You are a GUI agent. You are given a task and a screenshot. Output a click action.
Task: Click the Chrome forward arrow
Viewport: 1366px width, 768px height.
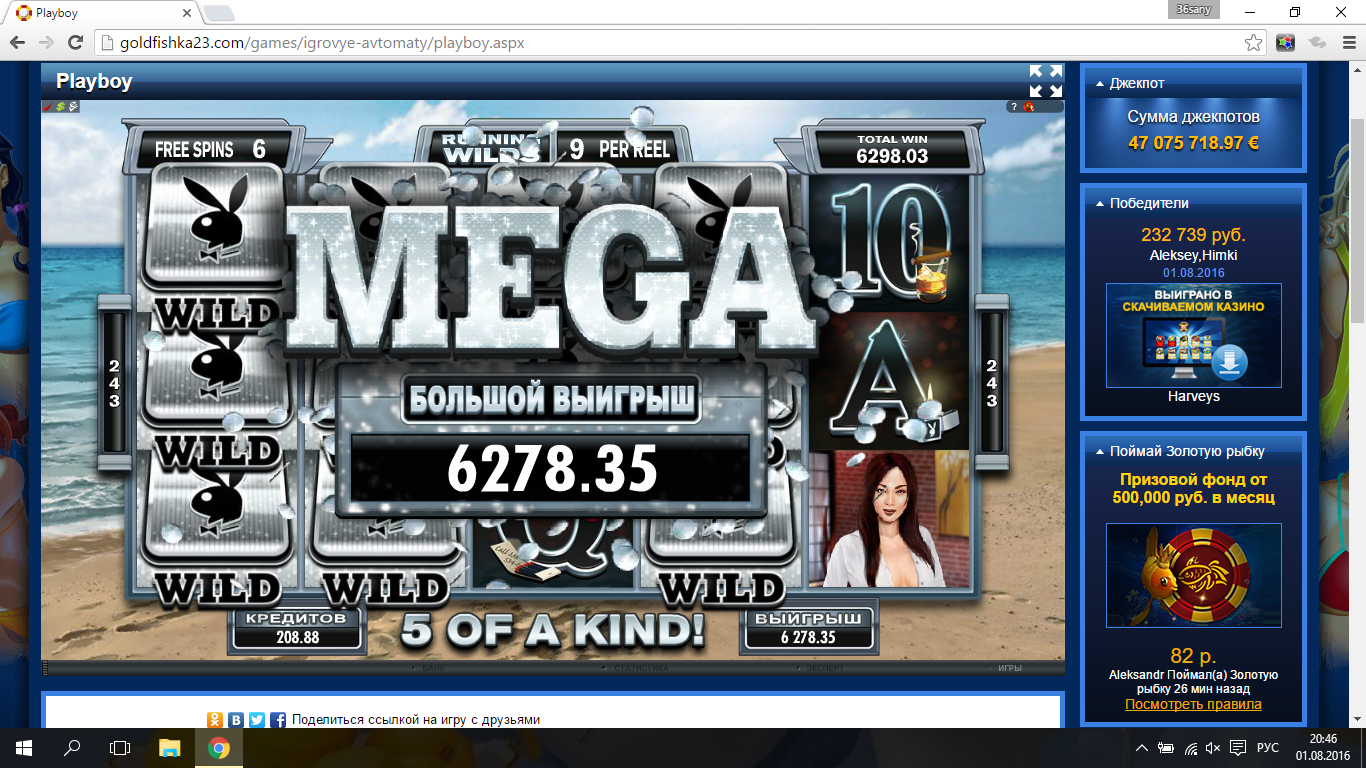(x=46, y=43)
